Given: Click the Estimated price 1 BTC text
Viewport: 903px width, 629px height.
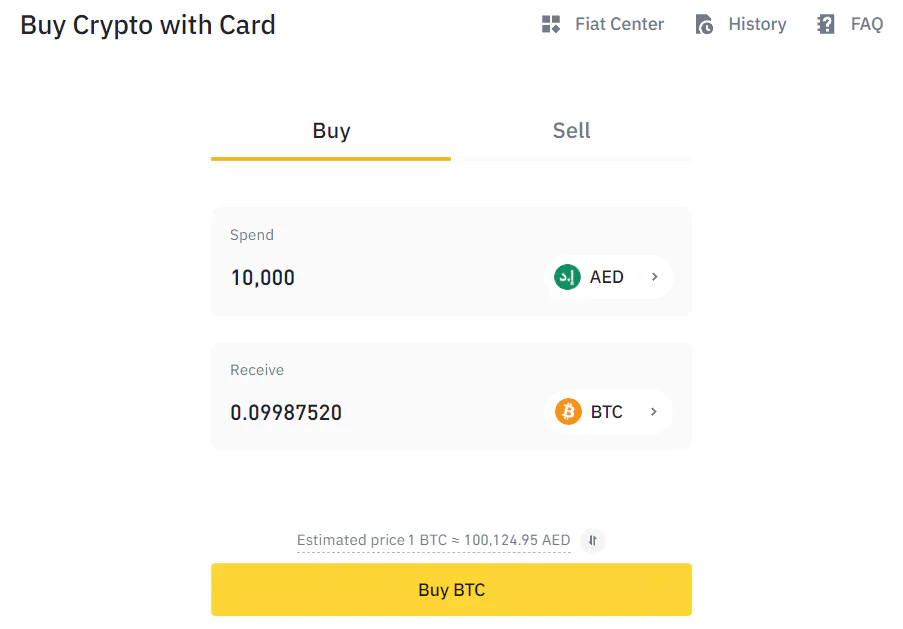Looking at the screenshot, I should coord(433,540).
